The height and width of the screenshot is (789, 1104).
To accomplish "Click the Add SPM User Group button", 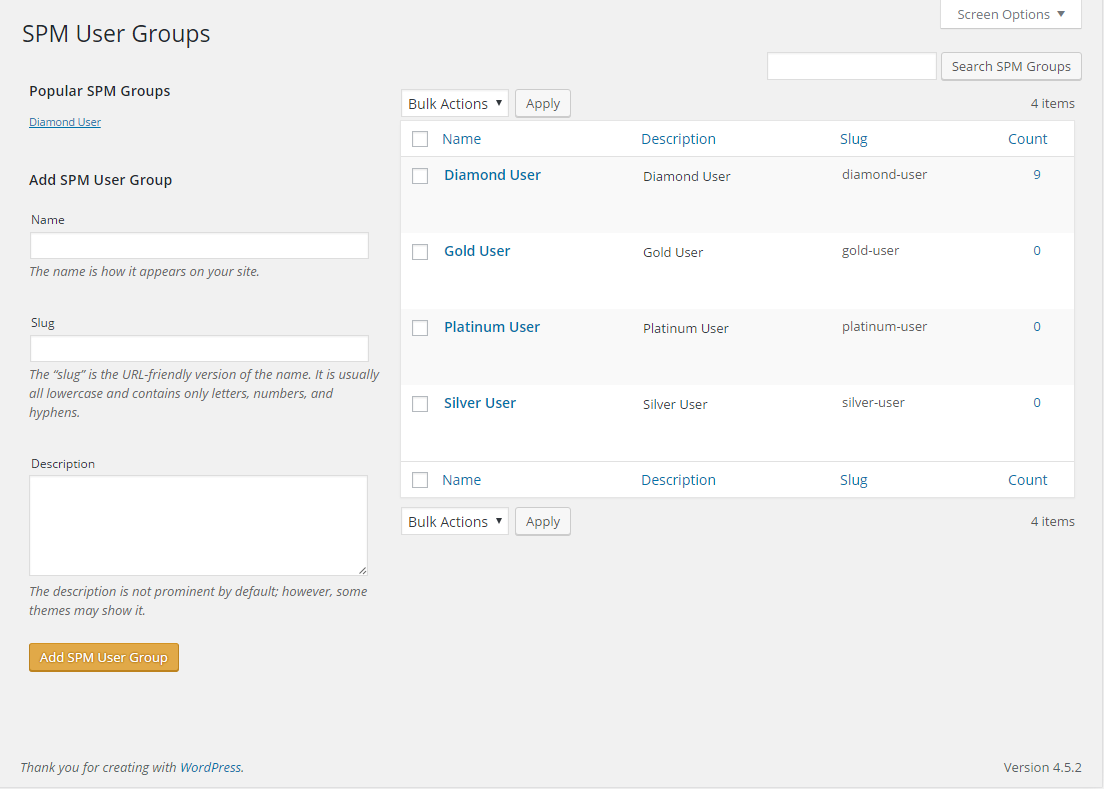I will coord(104,657).
